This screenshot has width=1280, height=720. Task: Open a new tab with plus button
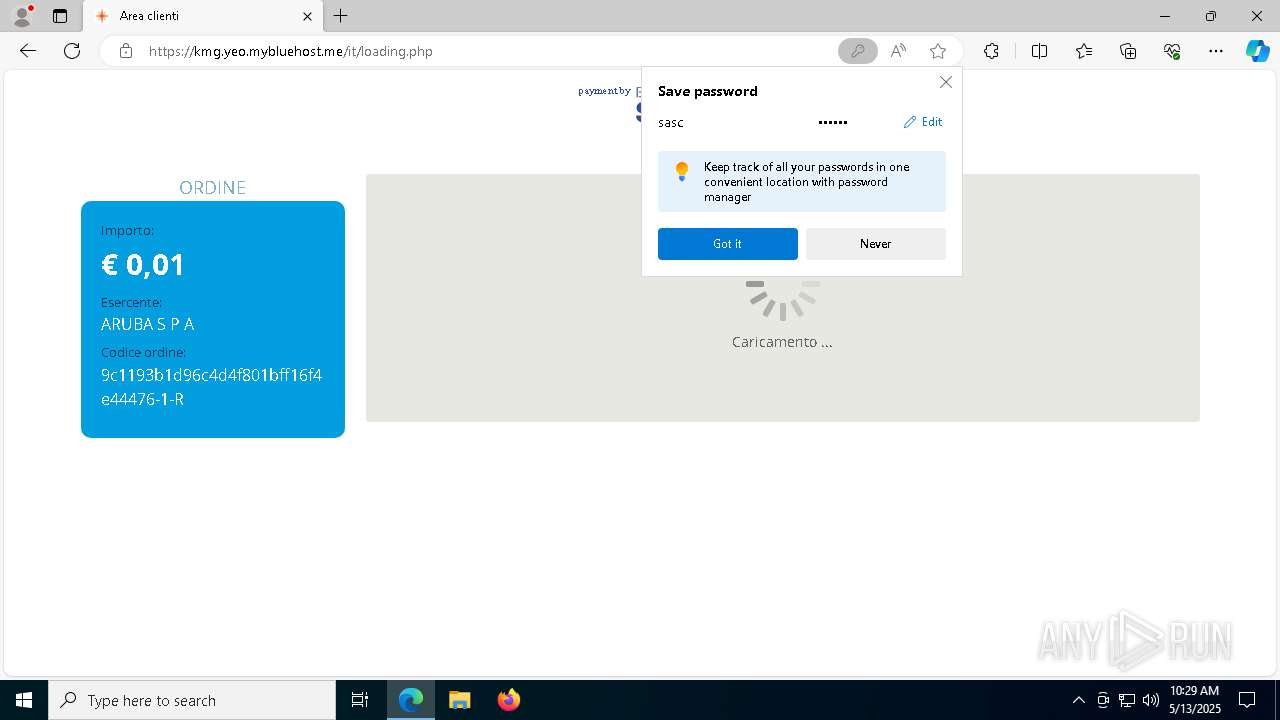click(341, 16)
